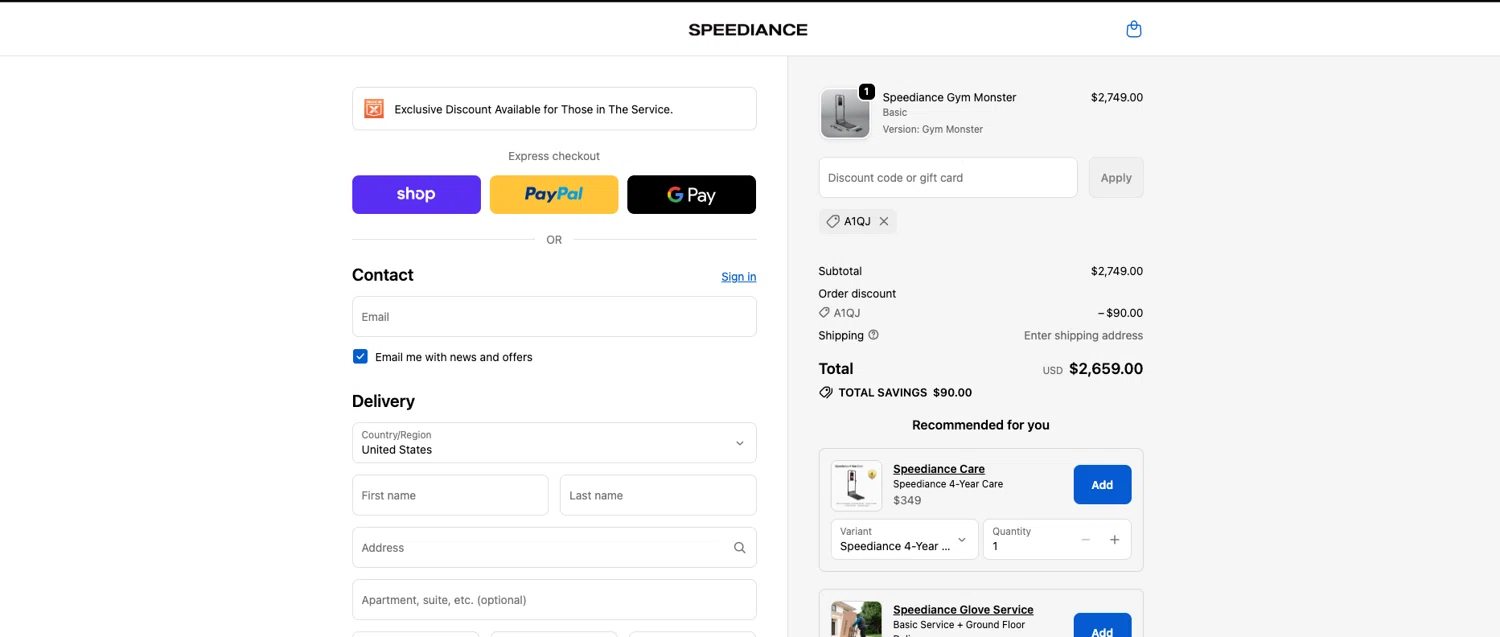Click the Speediance Gym Monster product name

click(x=949, y=97)
